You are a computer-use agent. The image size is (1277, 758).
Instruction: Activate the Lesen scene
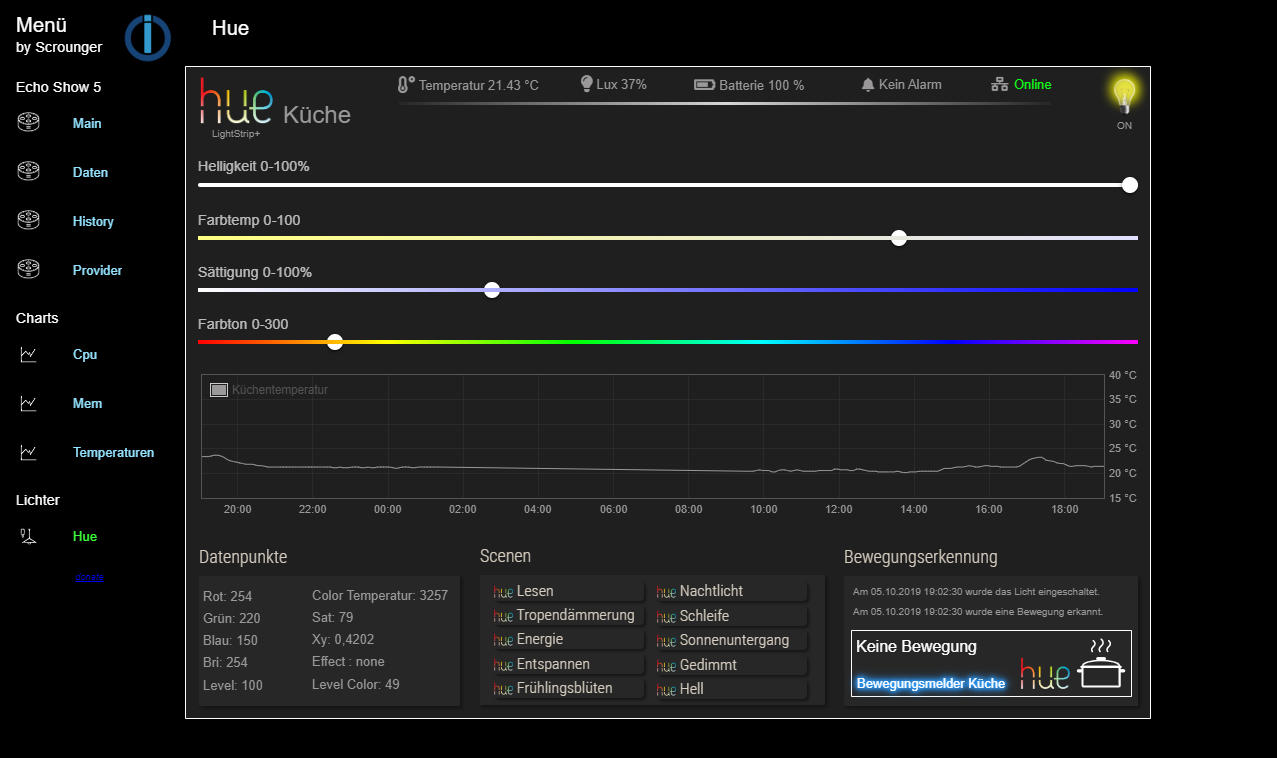pos(566,591)
